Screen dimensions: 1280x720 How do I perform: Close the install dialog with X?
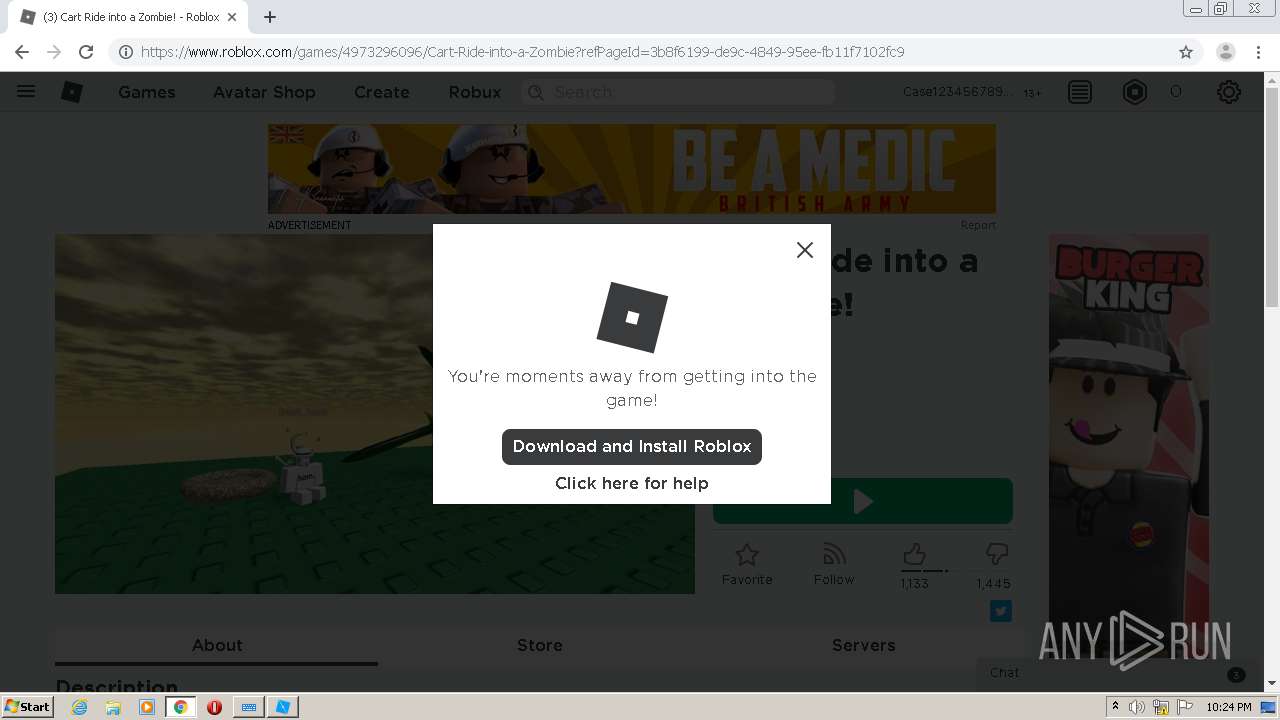[x=805, y=250]
